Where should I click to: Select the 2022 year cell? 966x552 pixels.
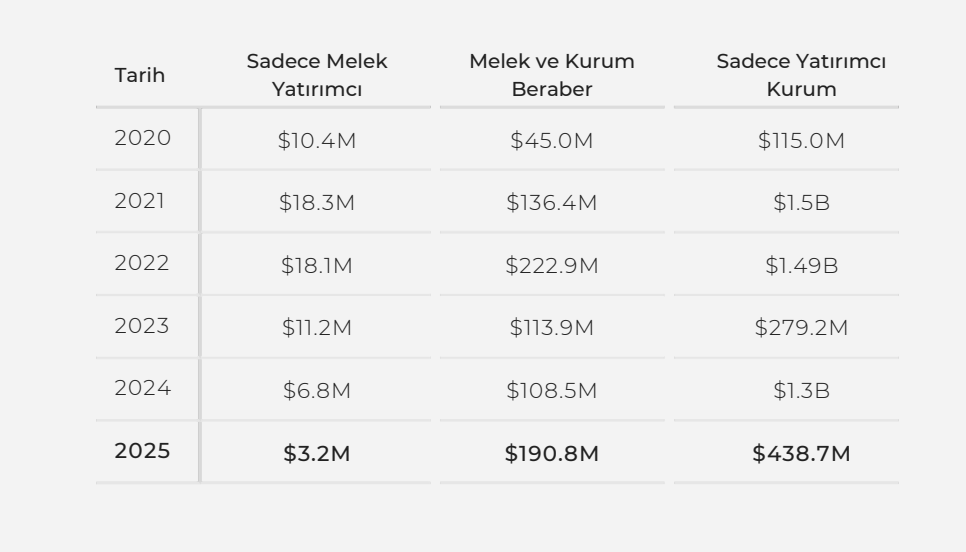142,264
